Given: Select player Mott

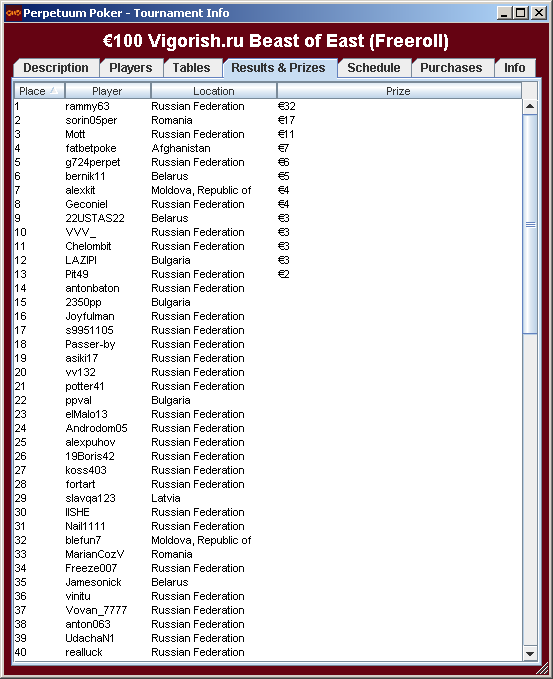Looking at the screenshot, I should [x=75, y=134].
